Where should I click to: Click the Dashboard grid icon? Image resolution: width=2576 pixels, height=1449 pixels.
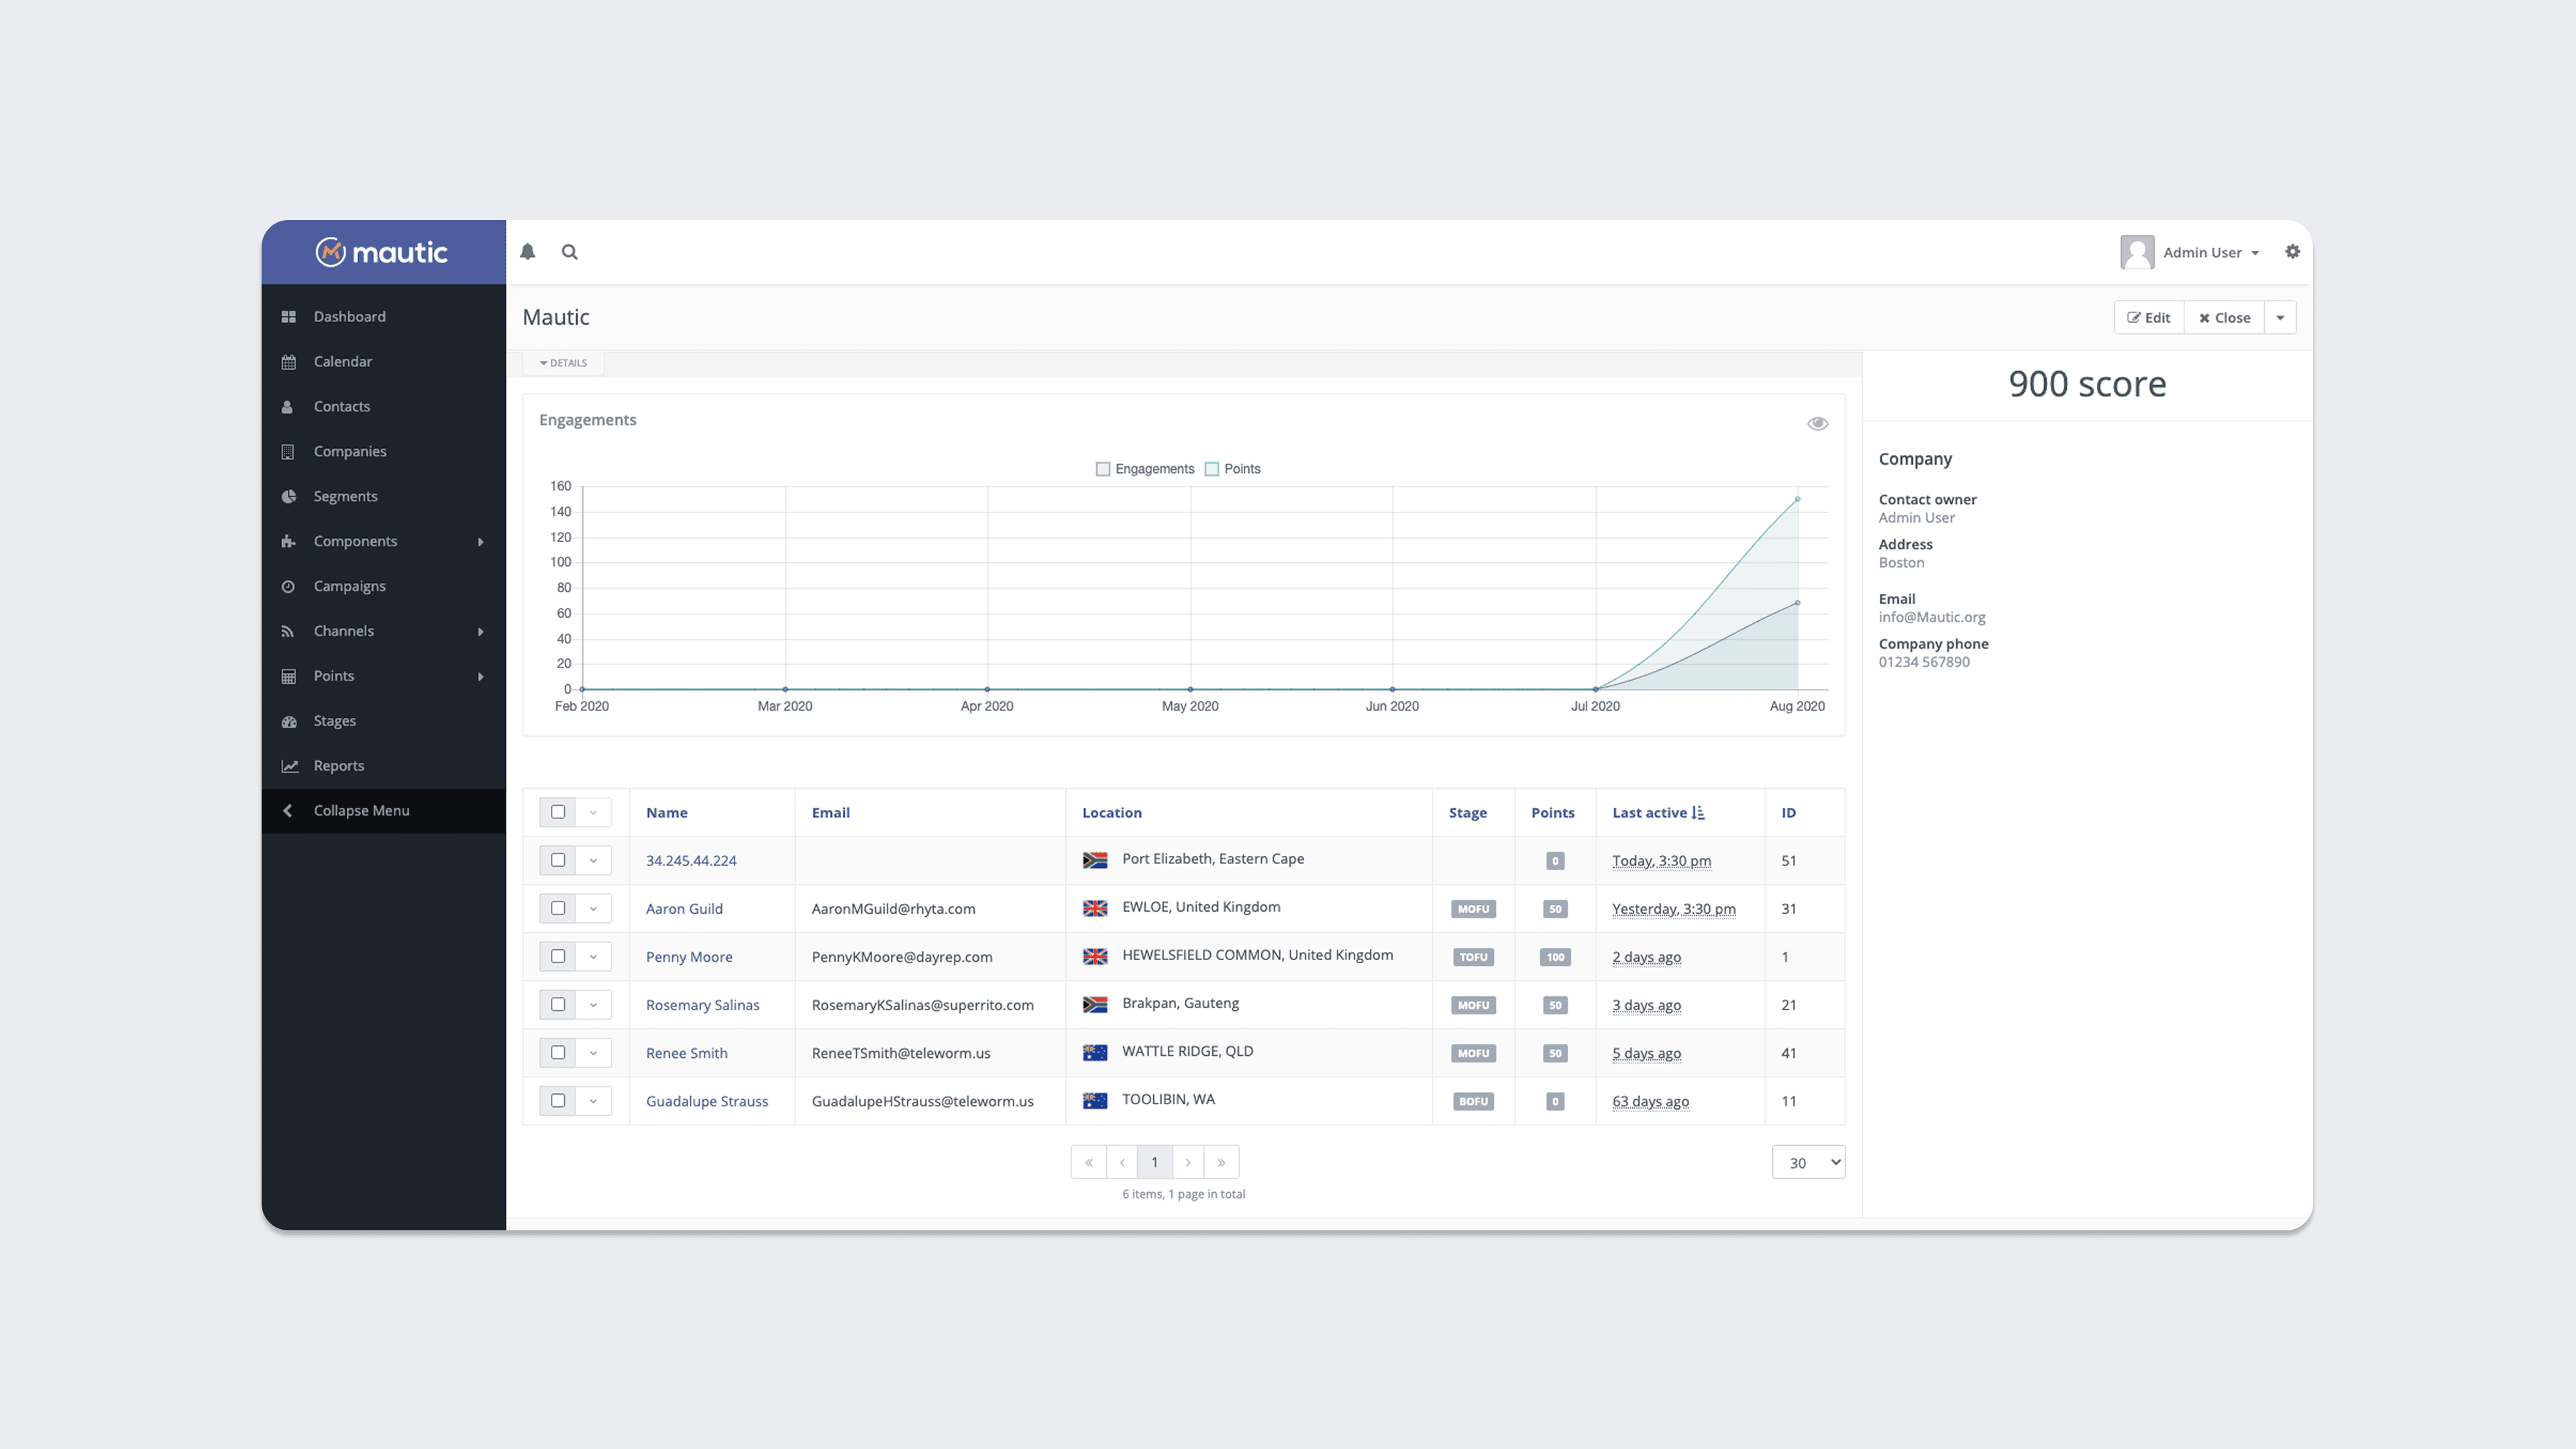coord(288,317)
